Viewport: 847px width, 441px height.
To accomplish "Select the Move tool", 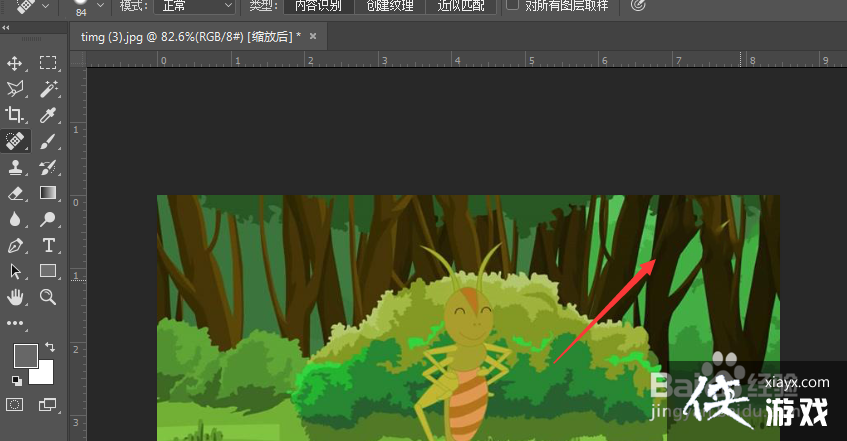I will click(x=15, y=63).
